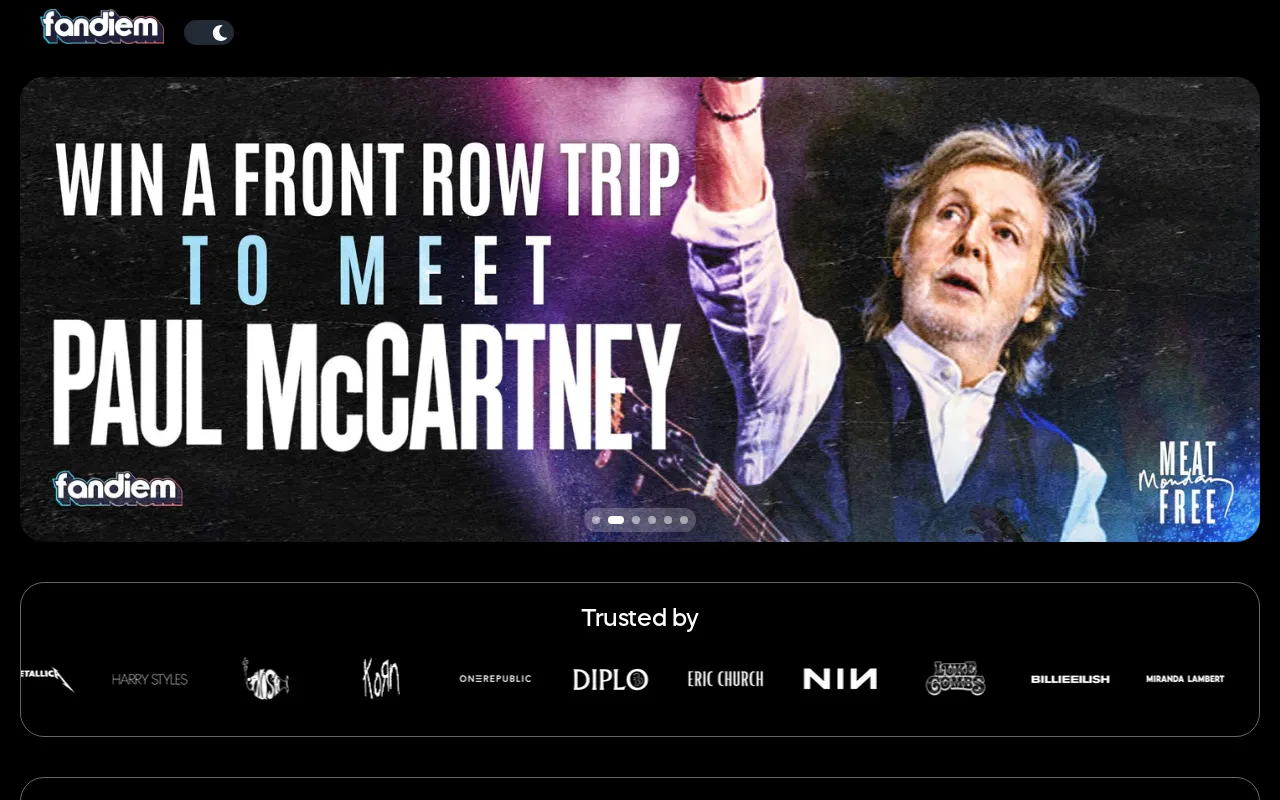Click the OneRepublic logo
The image size is (1280, 800).
pyautogui.click(x=495, y=679)
